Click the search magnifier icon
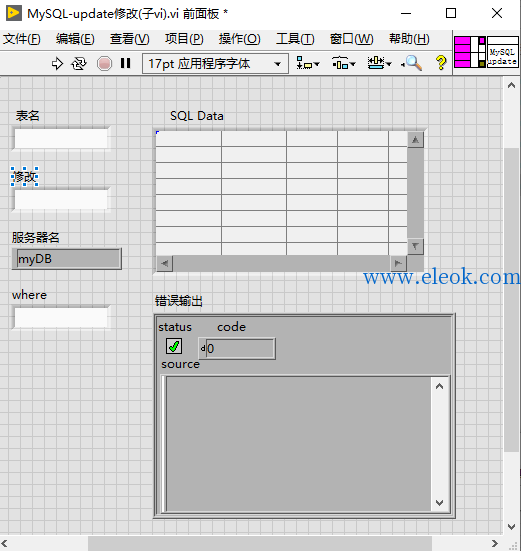Image resolution: width=521 pixels, height=551 pixels. (412, 63)
